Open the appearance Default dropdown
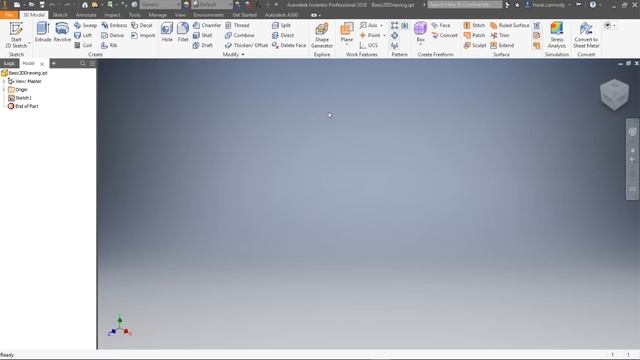Viewport: 640px width, 360px height. [x=212, y=4]
